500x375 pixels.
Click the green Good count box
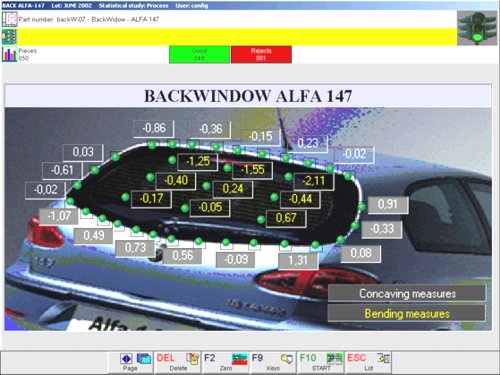(x=199, y=54)
